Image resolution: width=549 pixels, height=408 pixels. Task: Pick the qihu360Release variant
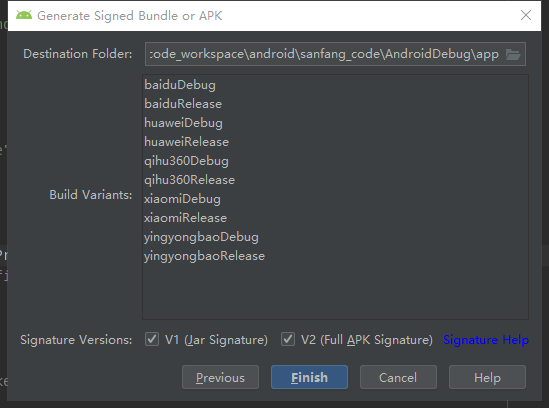(335, 180)
